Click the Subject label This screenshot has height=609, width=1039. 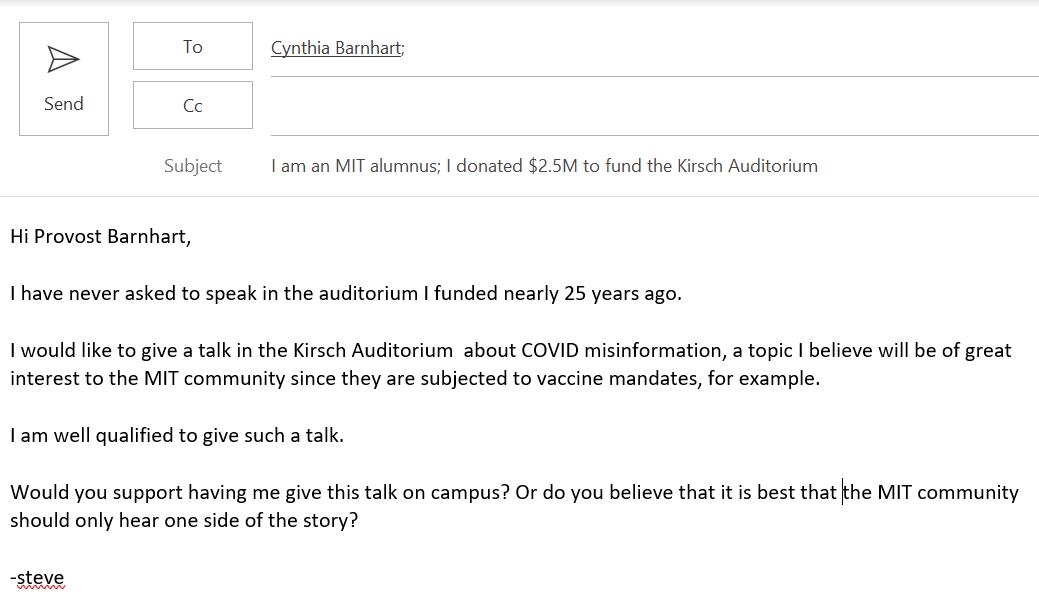coord(193,166)
